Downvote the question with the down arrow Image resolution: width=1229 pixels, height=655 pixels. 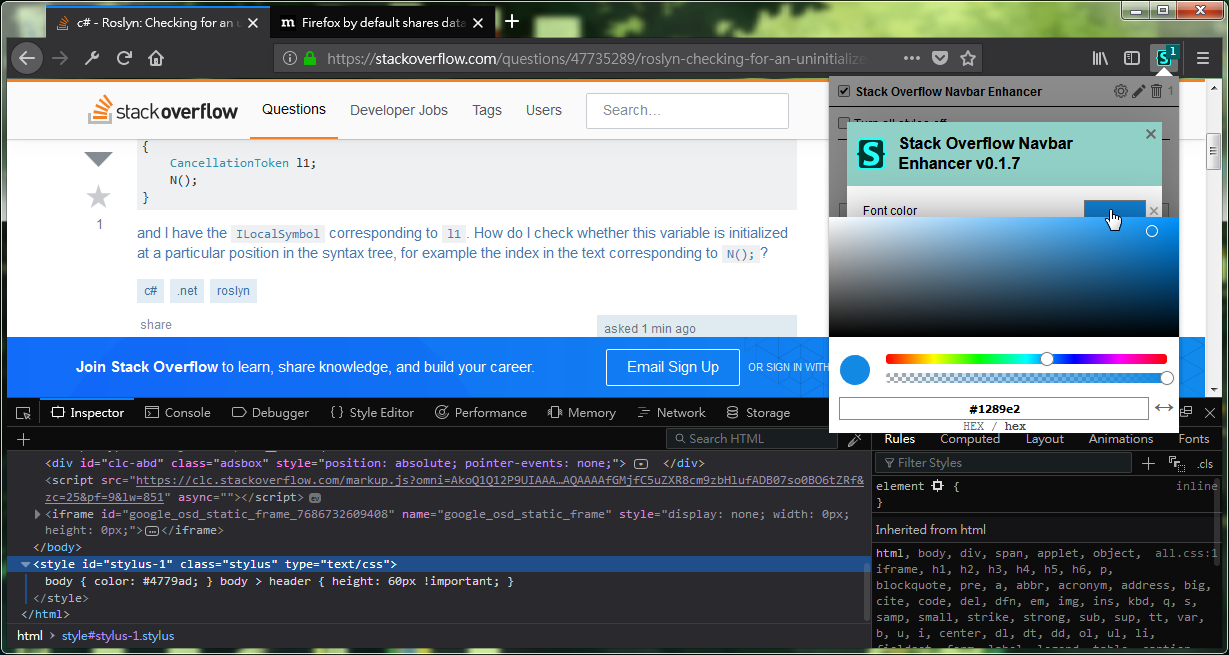(98, 158)
